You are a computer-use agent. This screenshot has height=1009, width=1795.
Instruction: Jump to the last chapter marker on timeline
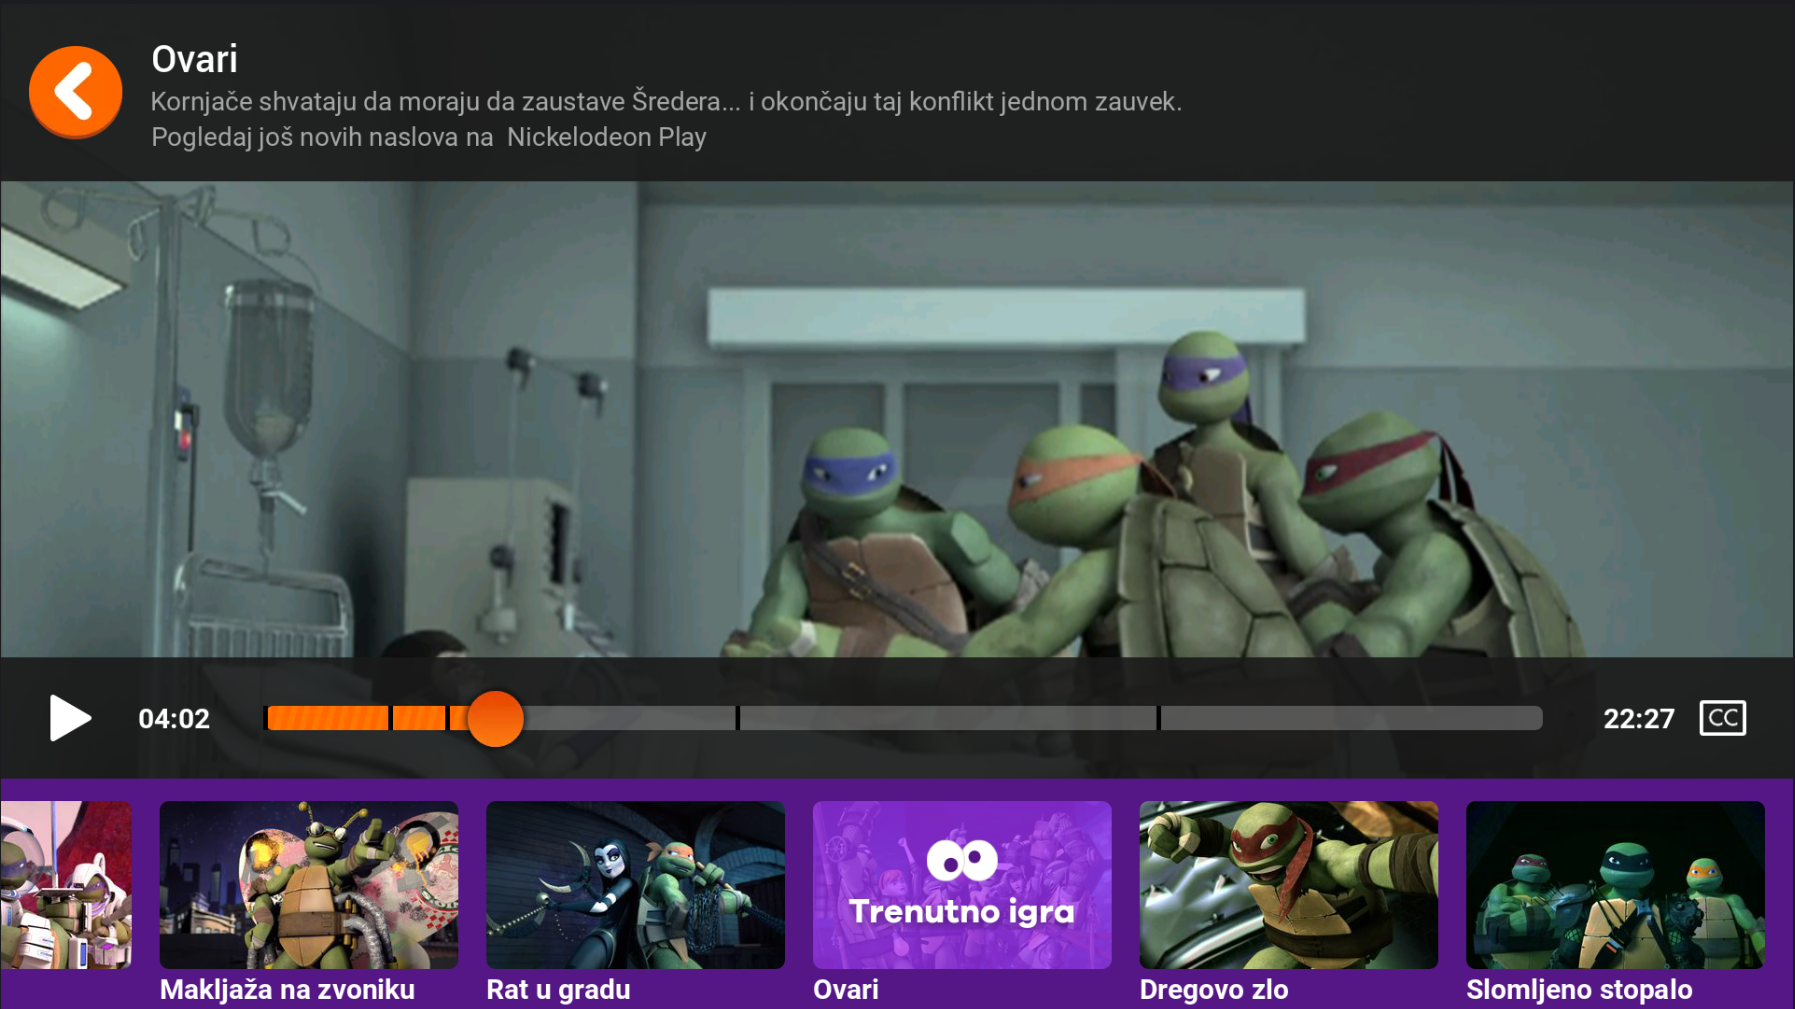pos(1158,718)
